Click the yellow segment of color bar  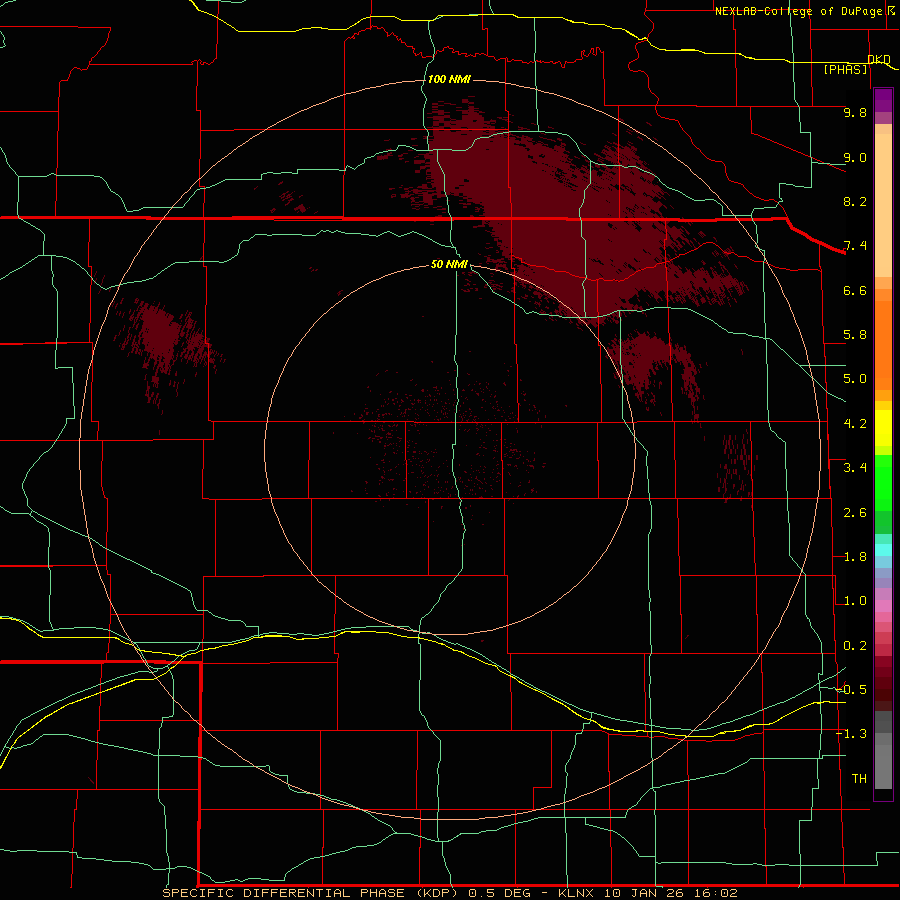(x=883, y=427)
